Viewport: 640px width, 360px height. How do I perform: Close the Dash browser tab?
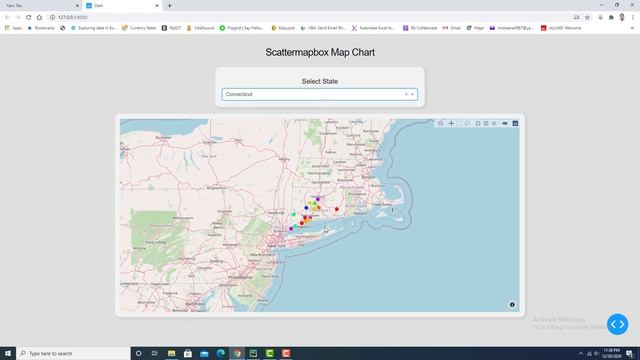tap(157, 6)
